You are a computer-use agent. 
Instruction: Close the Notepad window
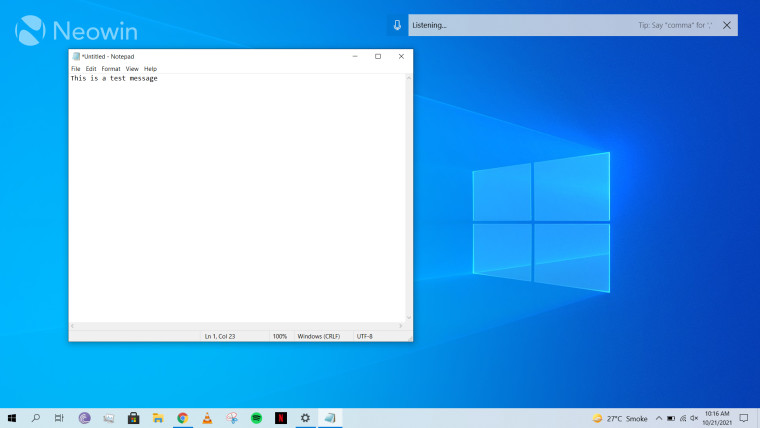(x=401, y=56)
